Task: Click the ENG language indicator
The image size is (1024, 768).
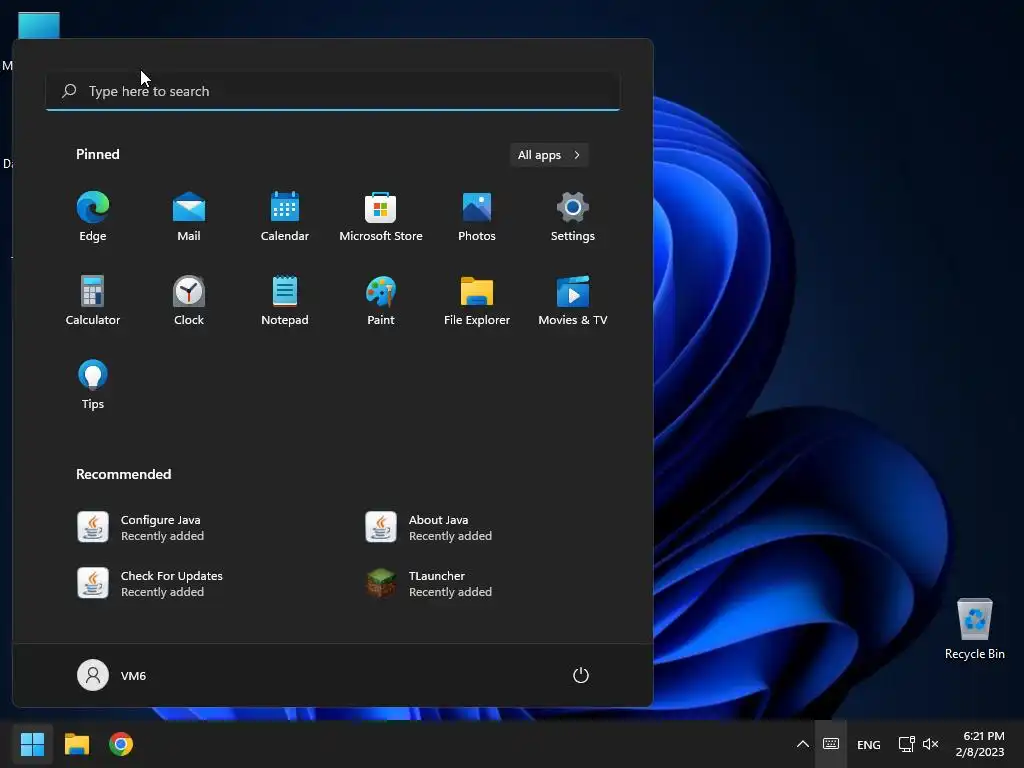Action: click(869, 744)
